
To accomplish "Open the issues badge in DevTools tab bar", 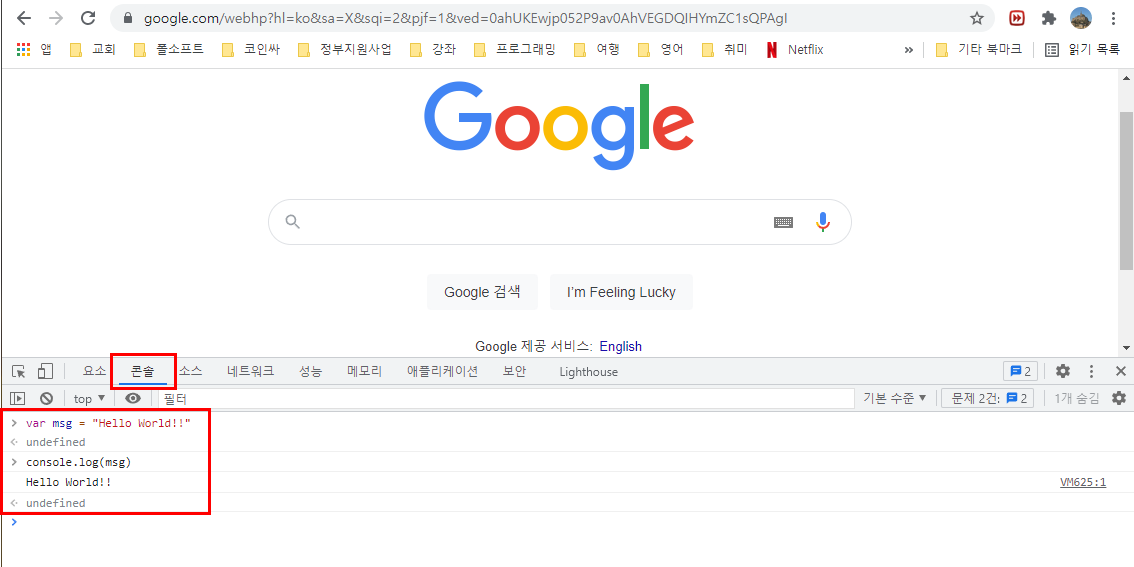I will [x=1020, y=372].
